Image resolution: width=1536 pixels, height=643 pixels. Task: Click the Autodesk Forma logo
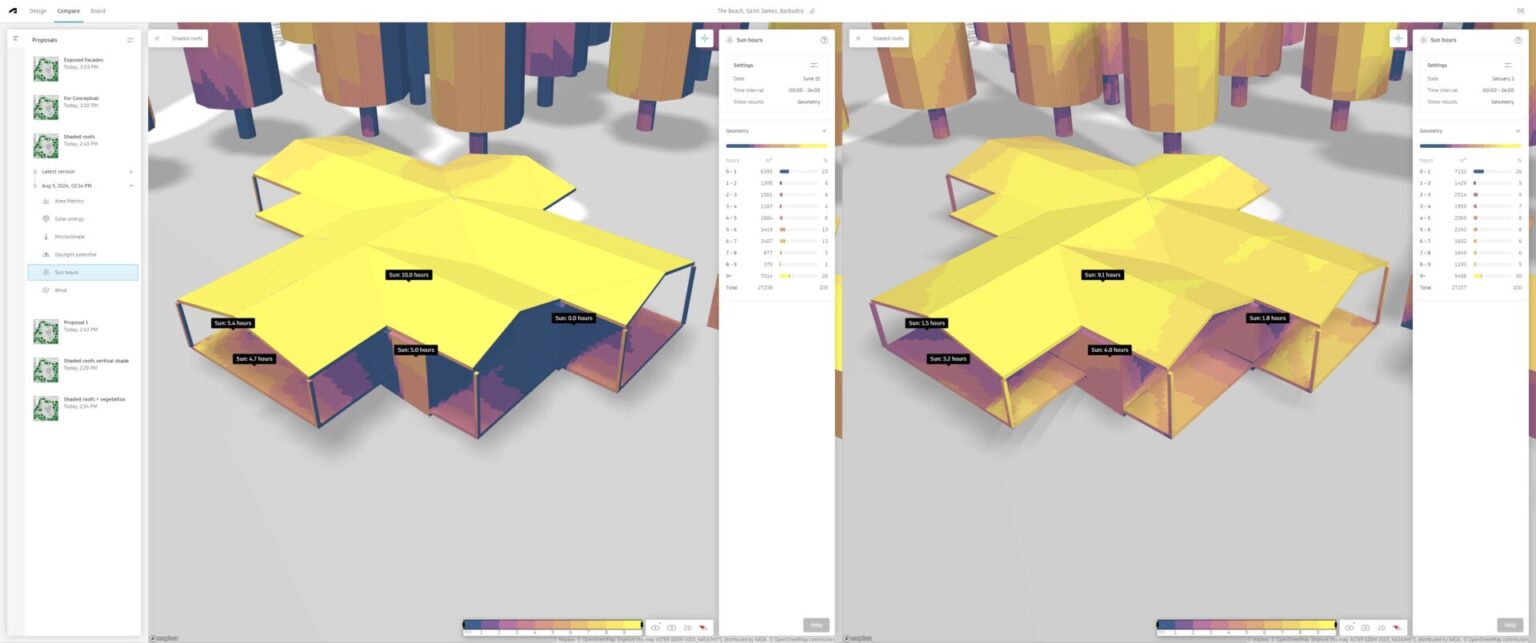click(12, 10)
